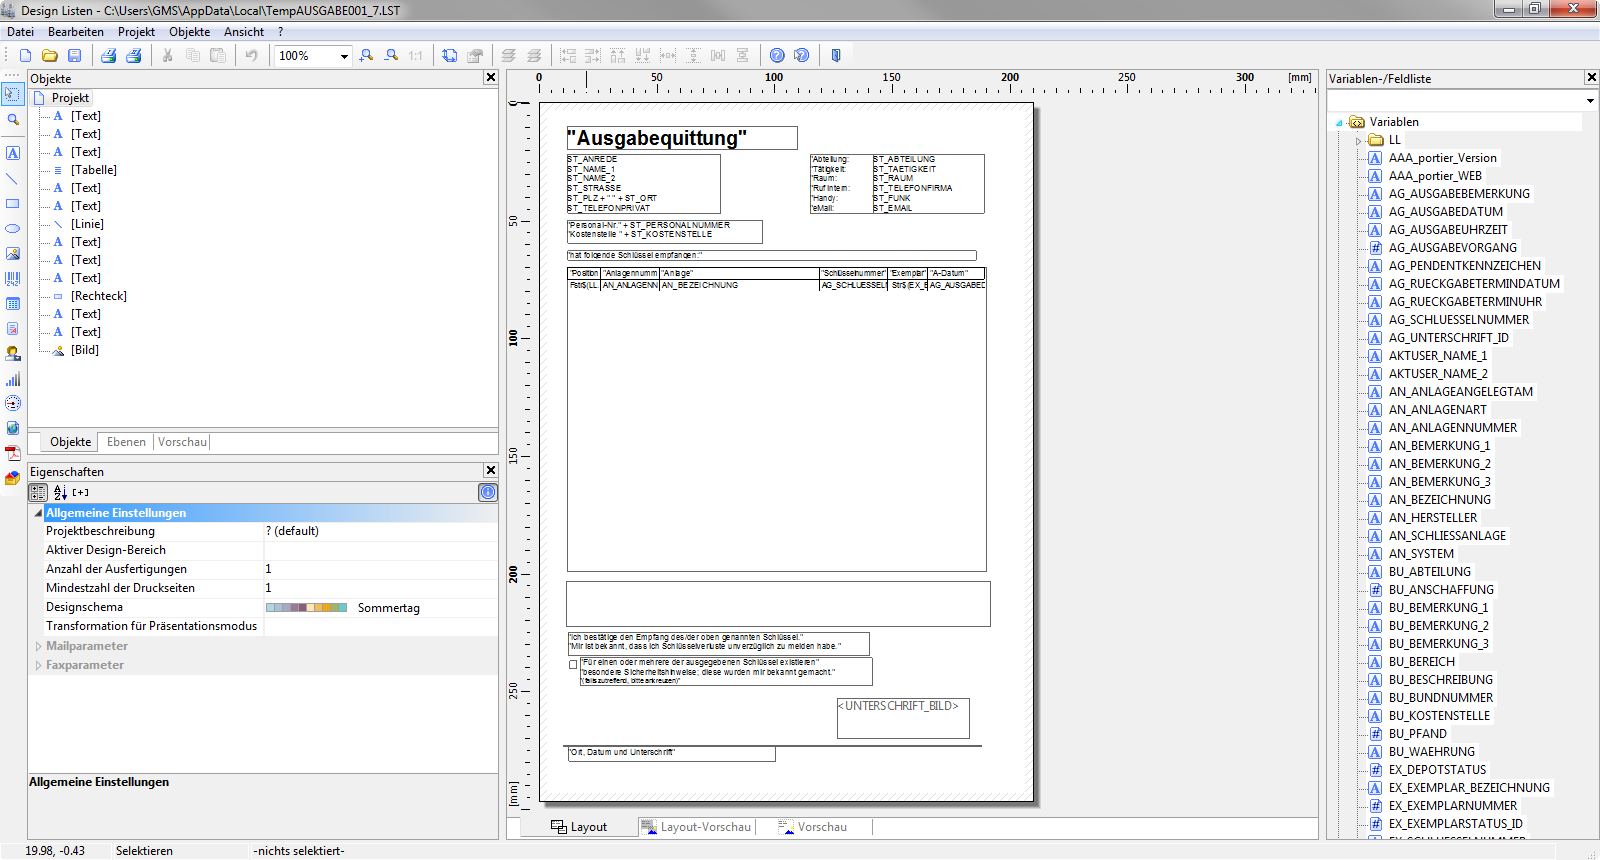This screenshot has height=860, width=1600.
Task: Open the 100% zoom level dropdown
Action: [344, 56]
